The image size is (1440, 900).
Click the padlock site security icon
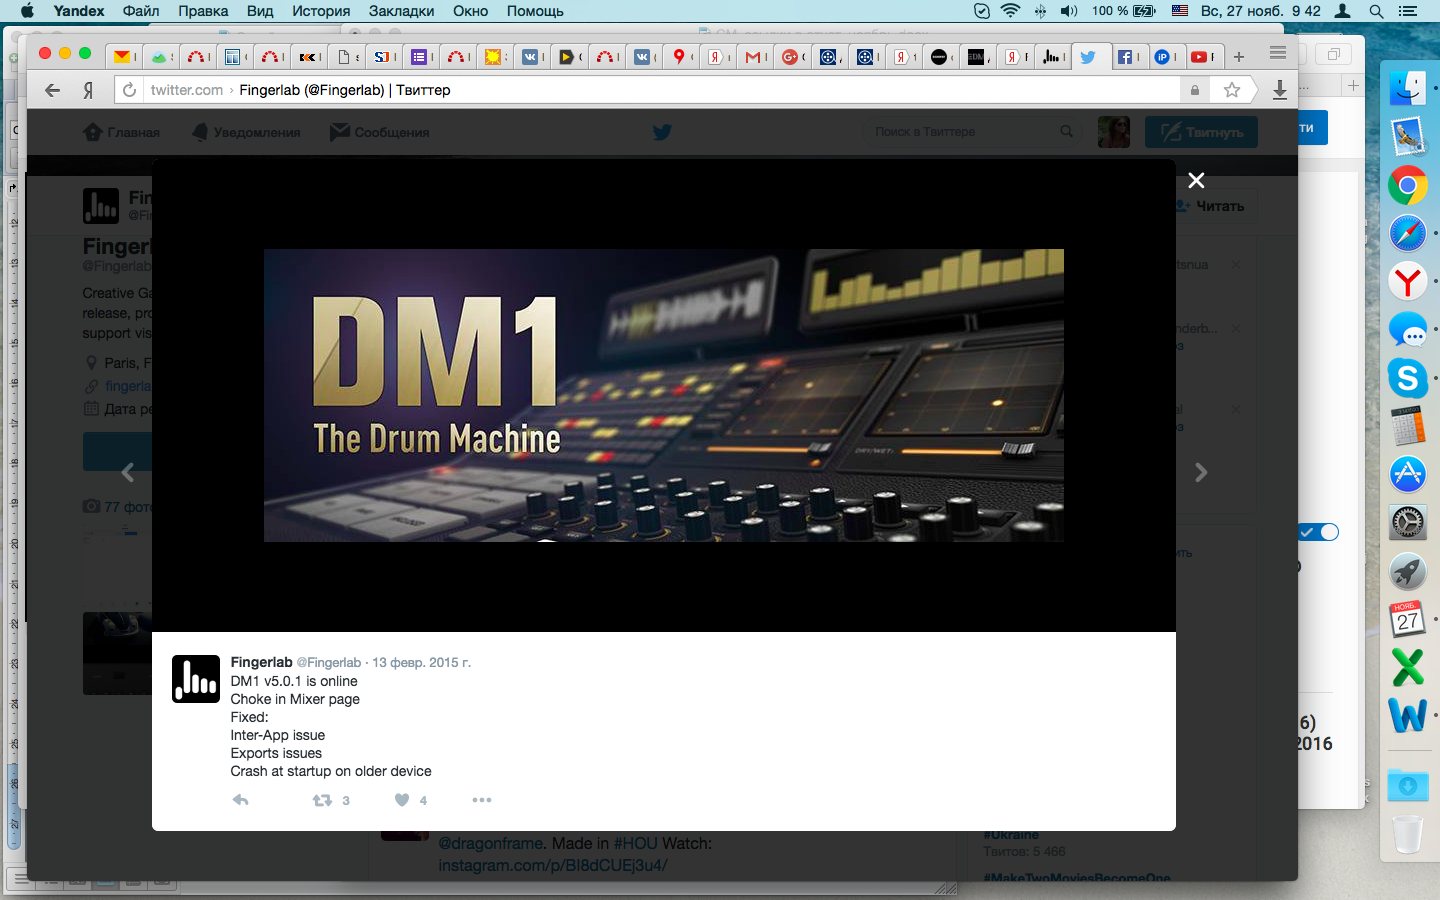point(1194,90)
